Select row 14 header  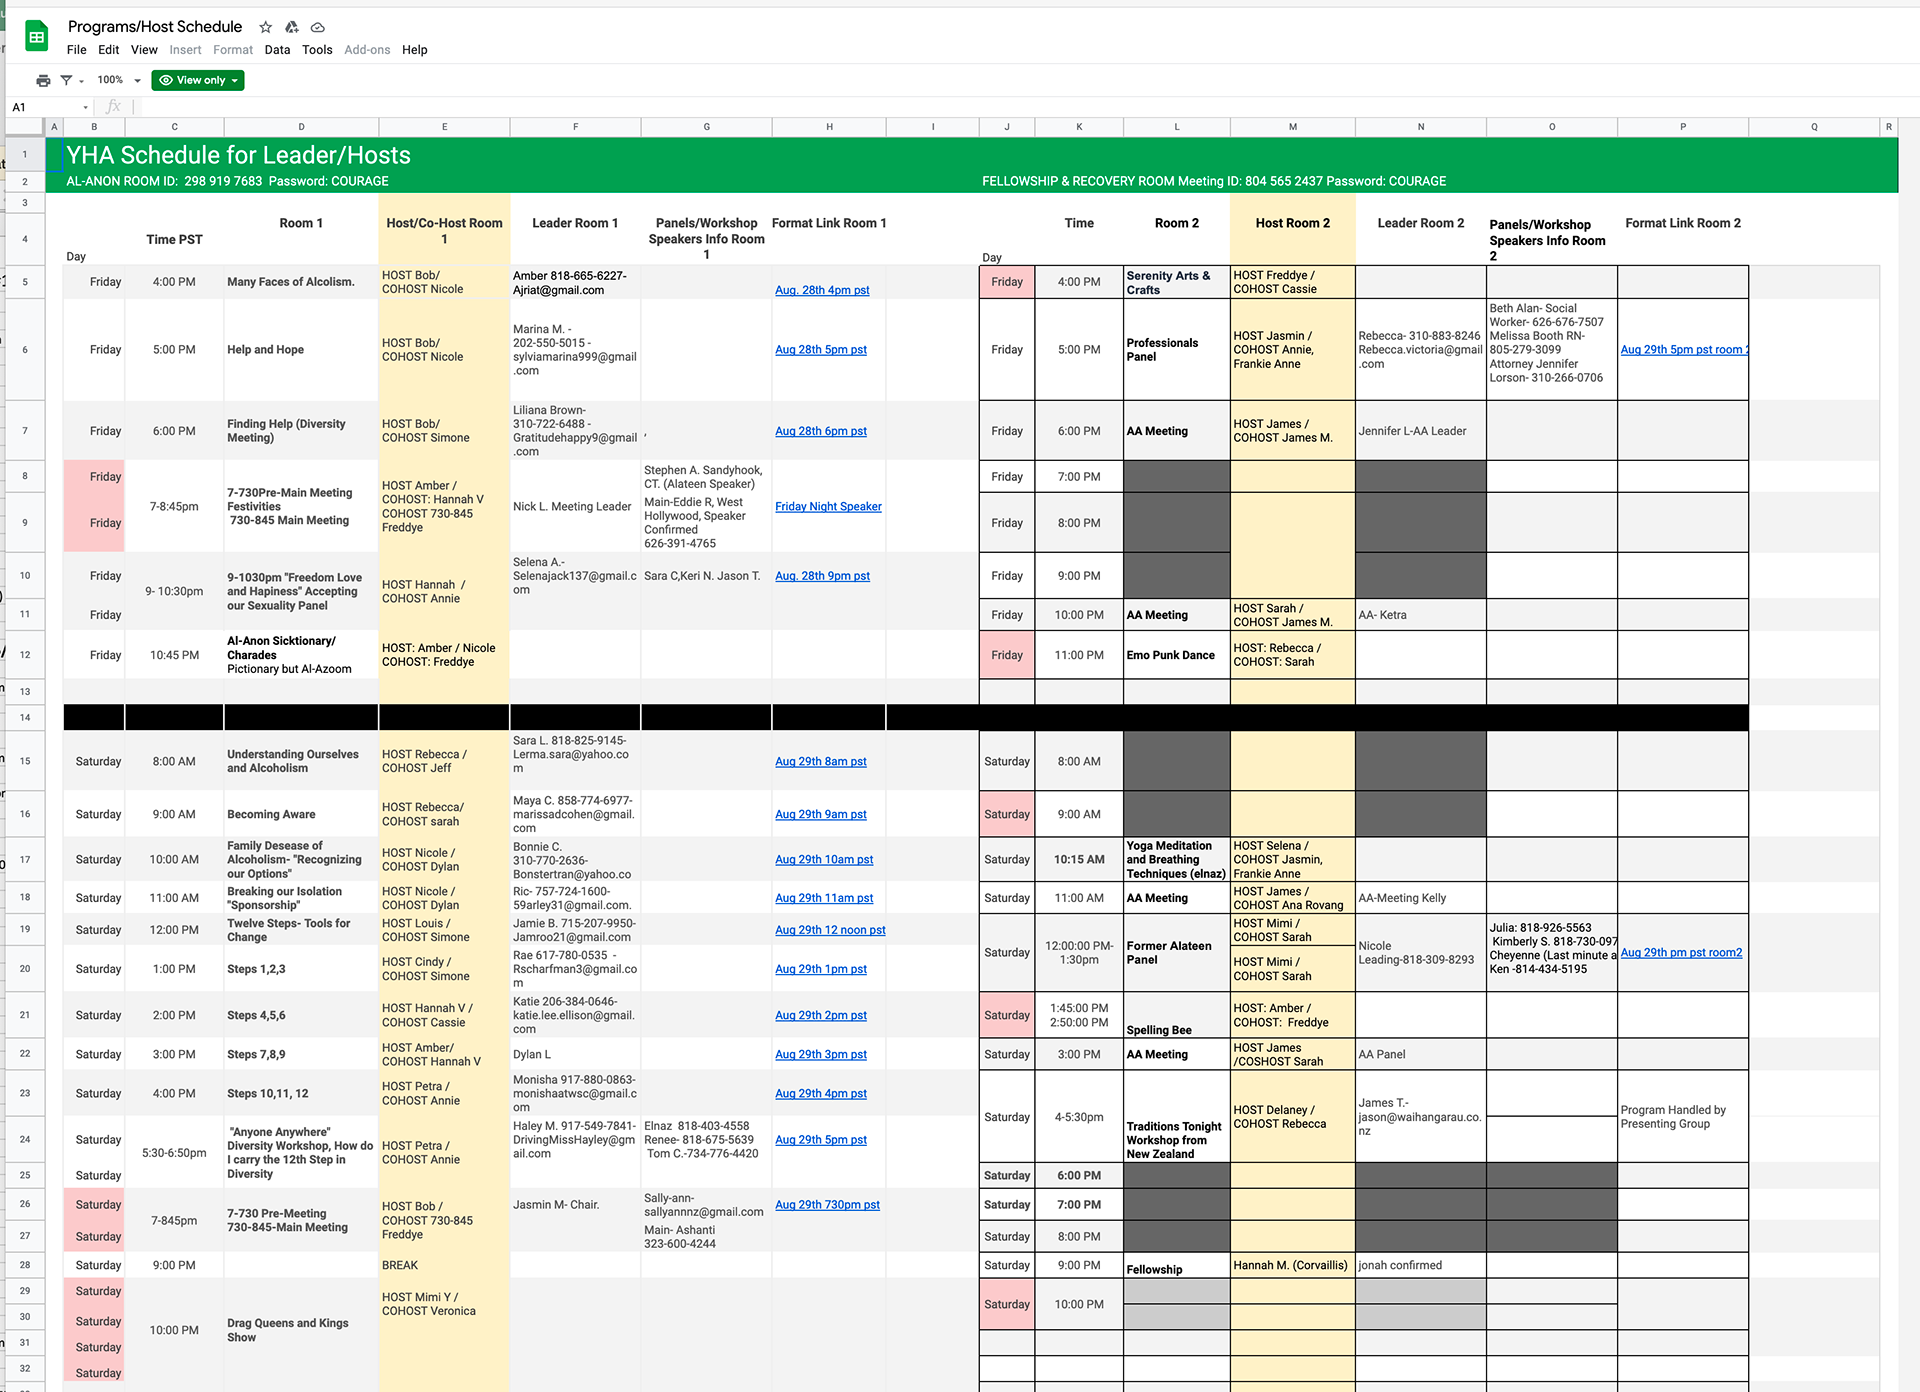tap(25, 717)
